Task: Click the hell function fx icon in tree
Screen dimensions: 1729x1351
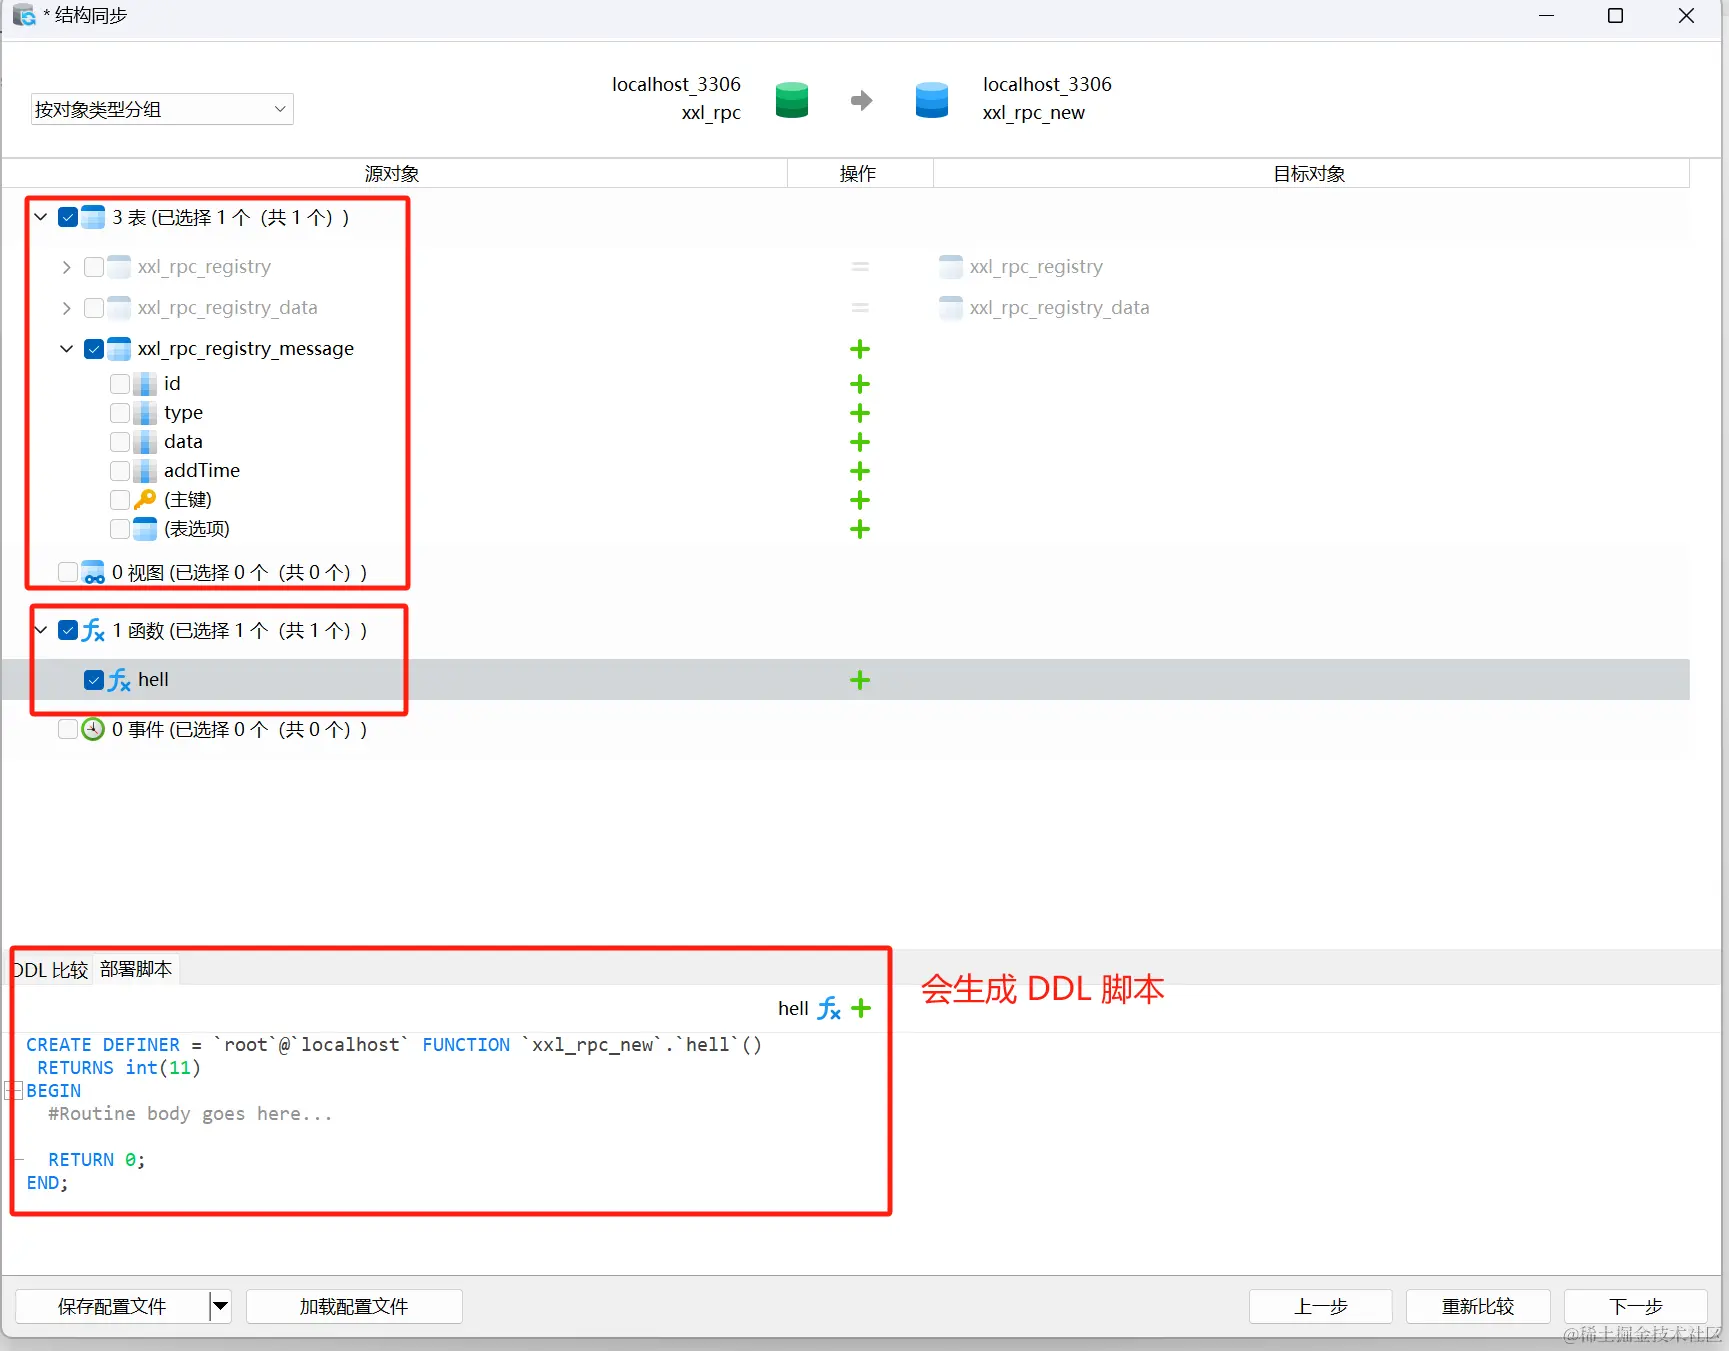Action: [119, 680]
